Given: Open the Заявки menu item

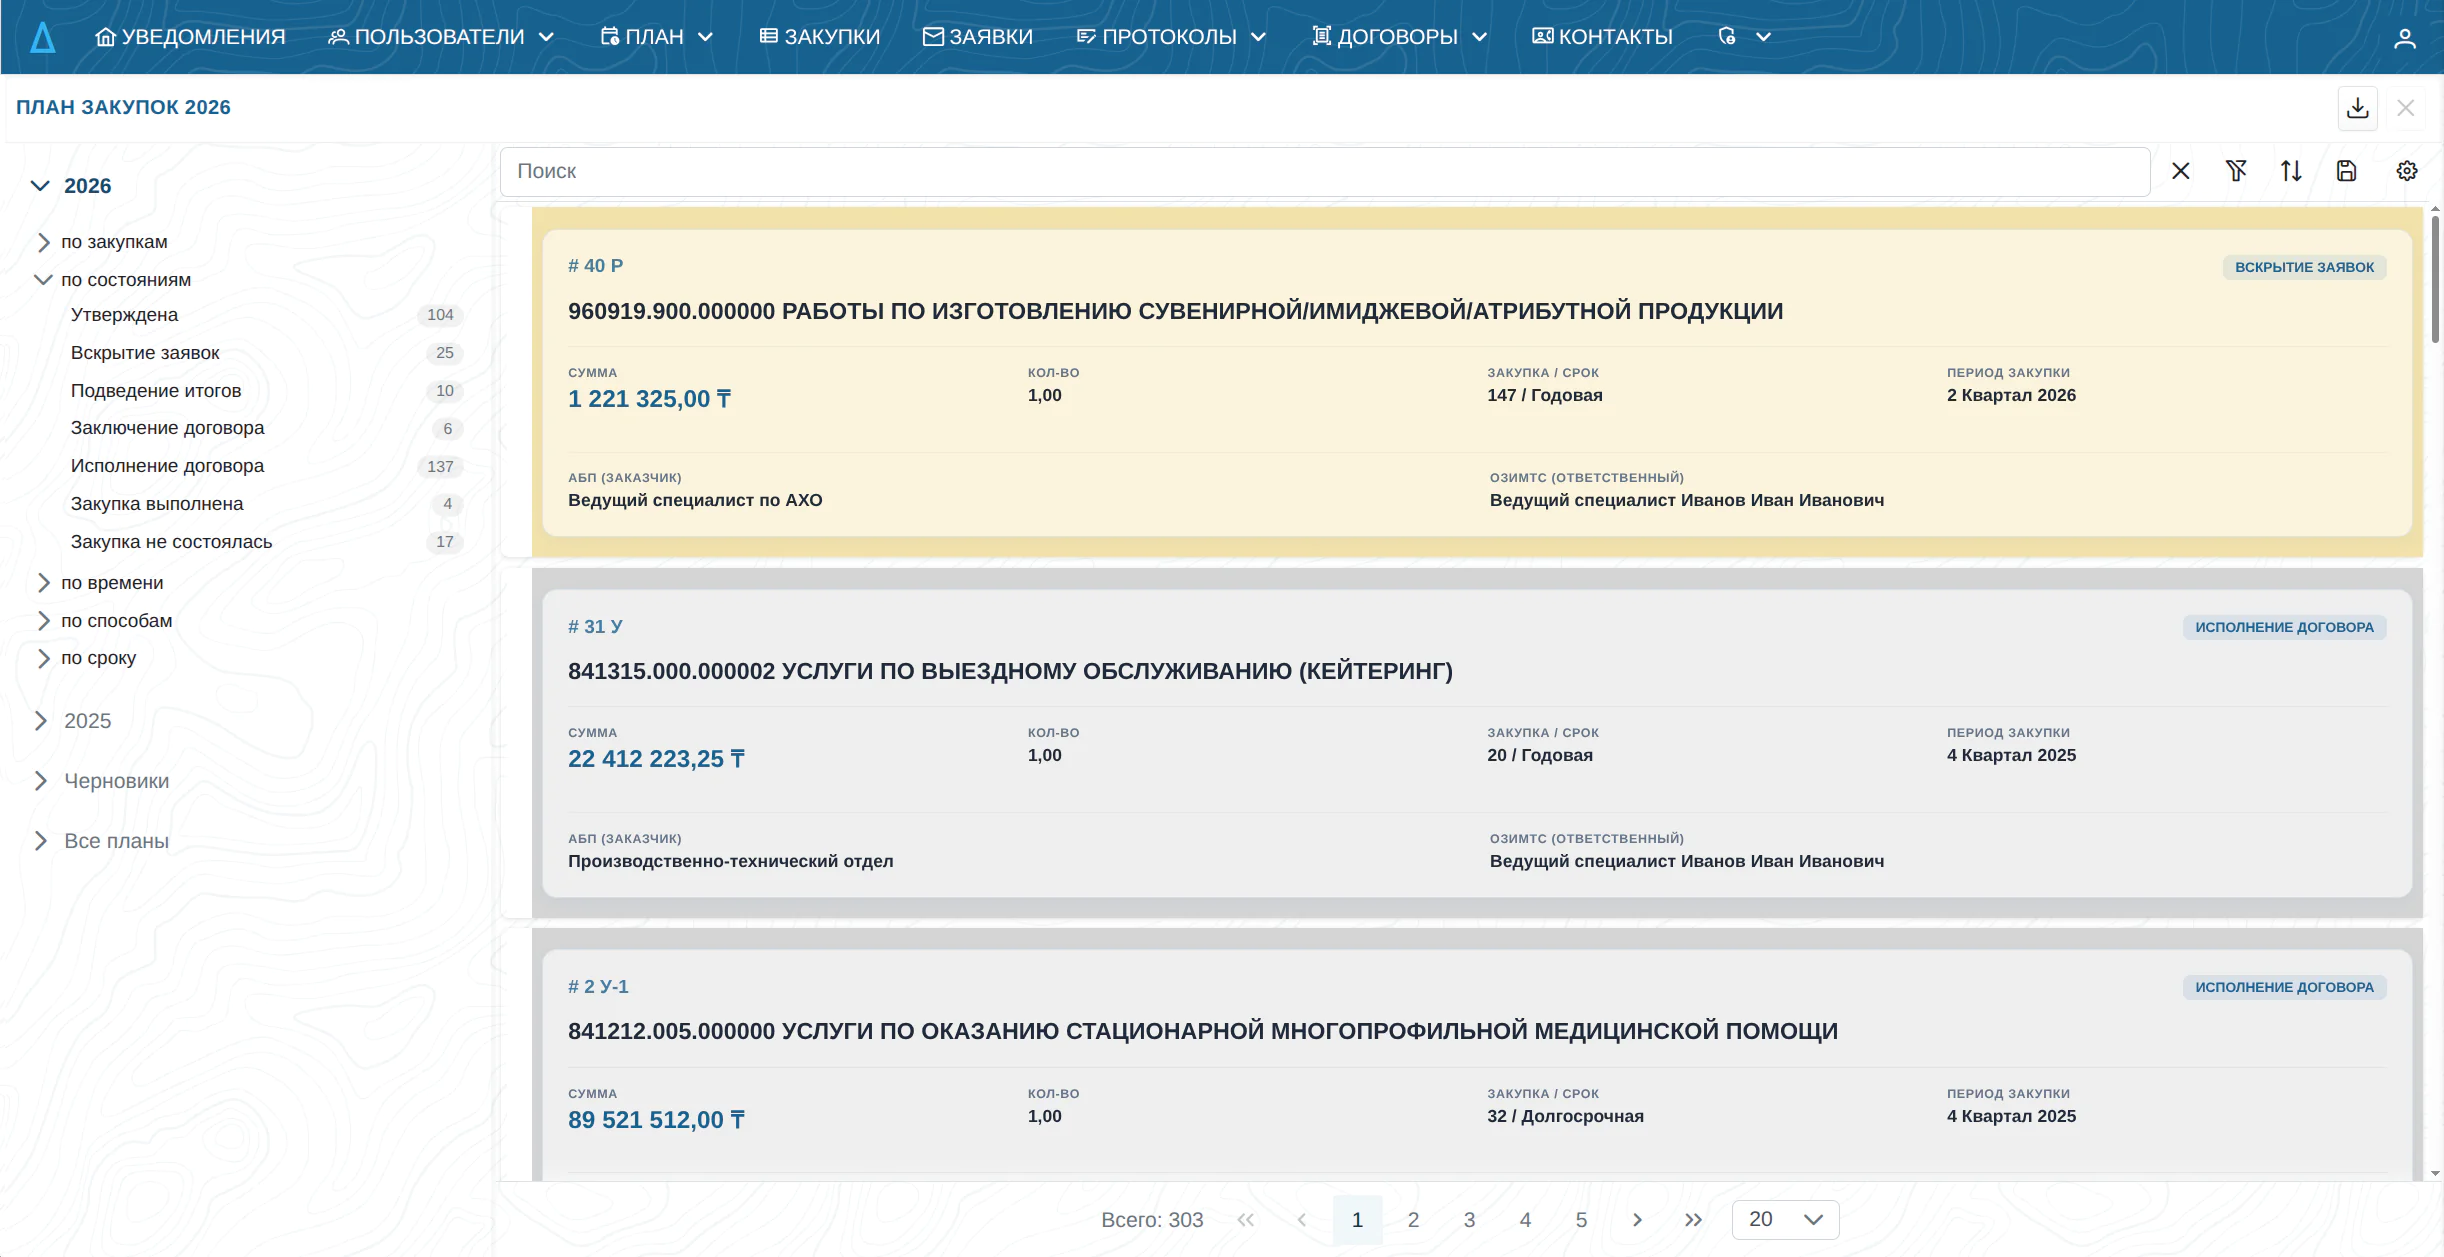Looking at the screenshot, I should (977, 37).
